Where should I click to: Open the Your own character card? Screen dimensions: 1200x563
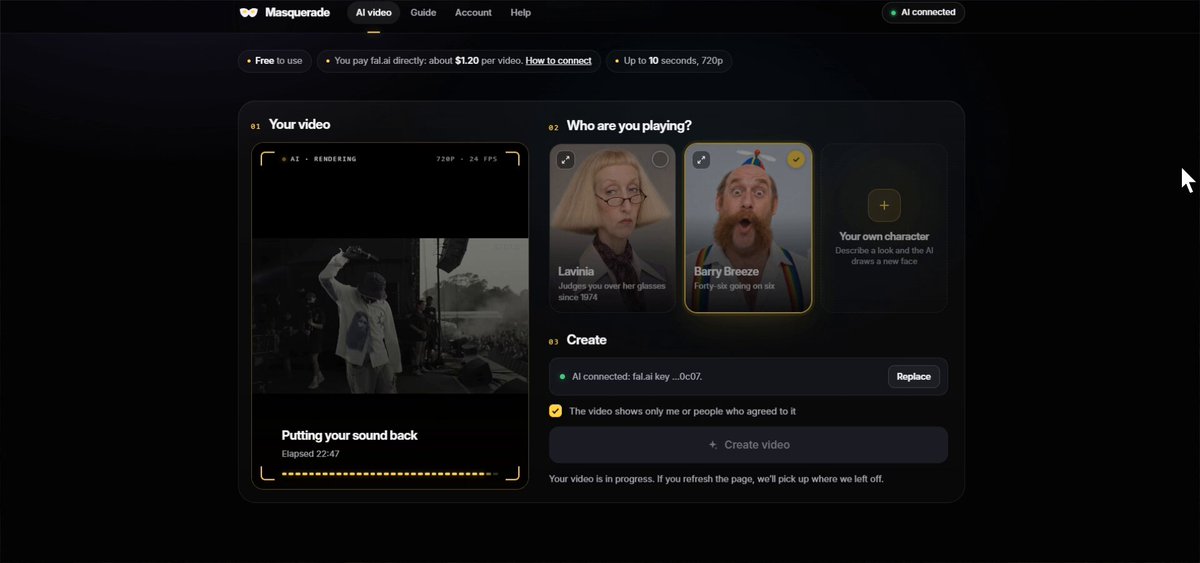(884, 228)
